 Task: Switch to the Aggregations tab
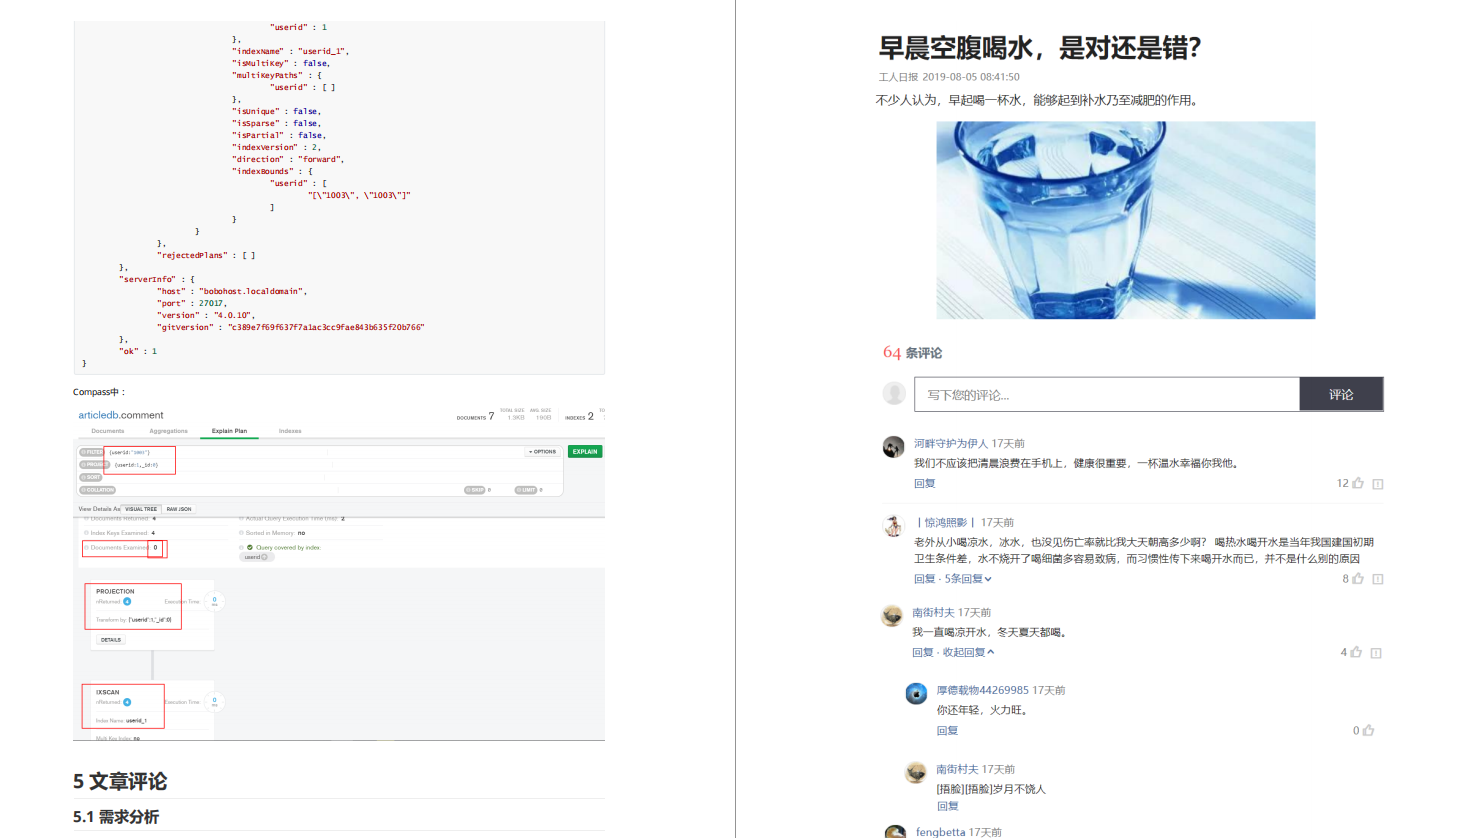(168, 430)
